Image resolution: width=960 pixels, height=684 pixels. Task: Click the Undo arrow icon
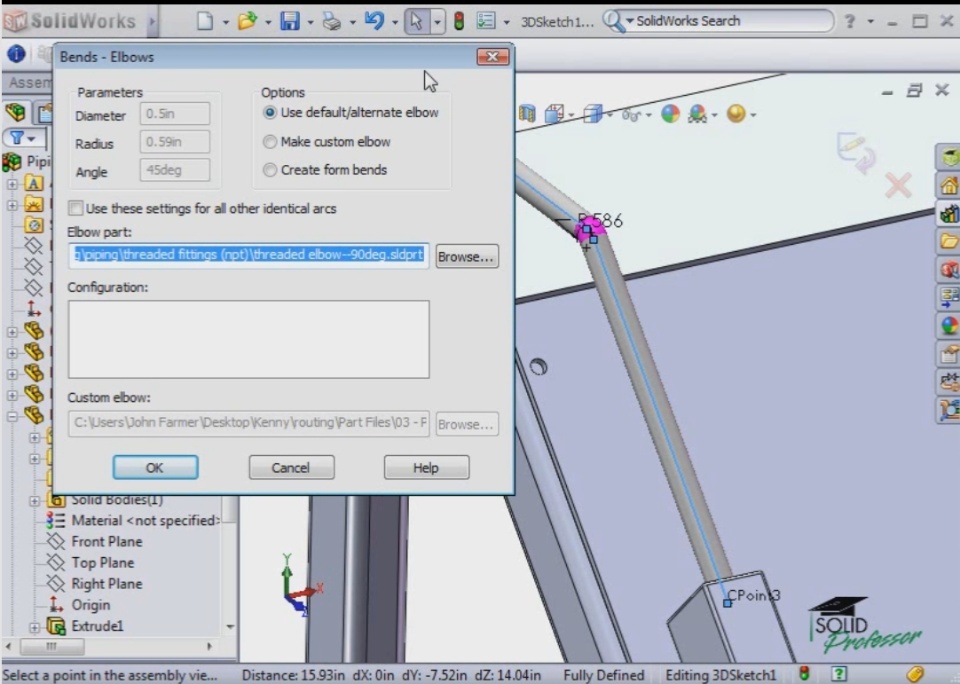point(373,21)
